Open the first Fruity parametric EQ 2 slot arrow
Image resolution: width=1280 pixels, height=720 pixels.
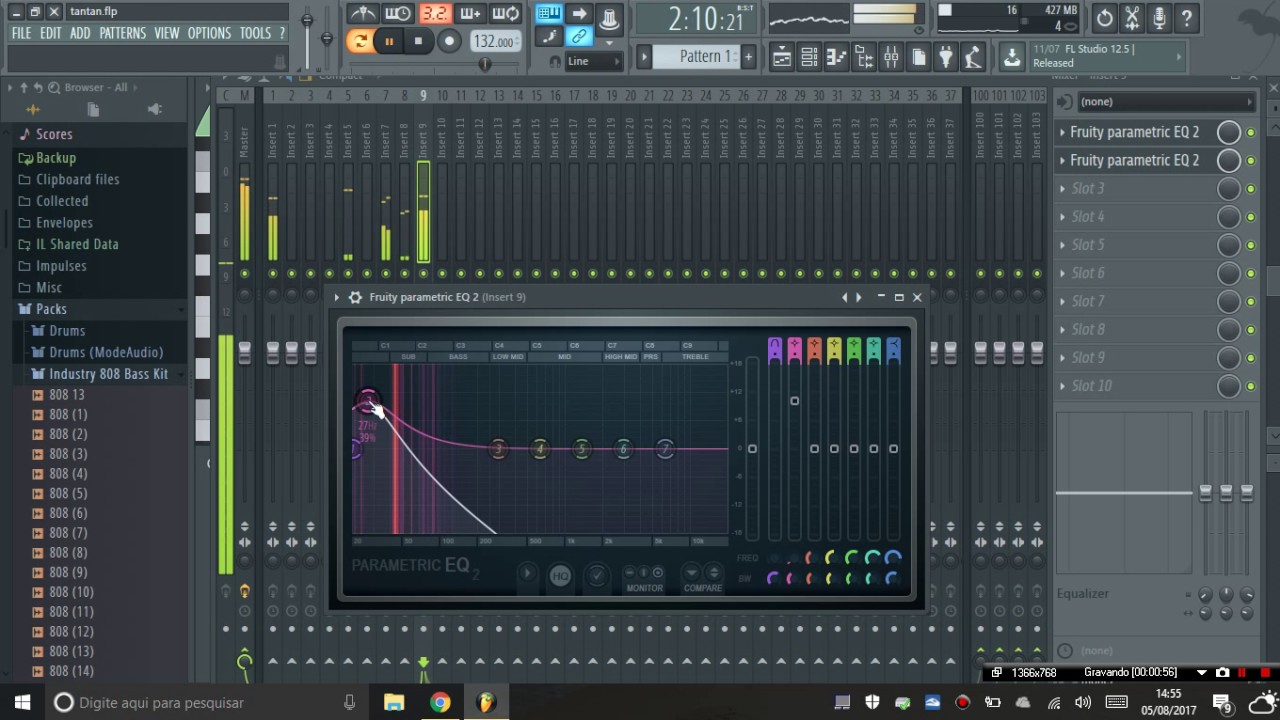click(1062, 132)
